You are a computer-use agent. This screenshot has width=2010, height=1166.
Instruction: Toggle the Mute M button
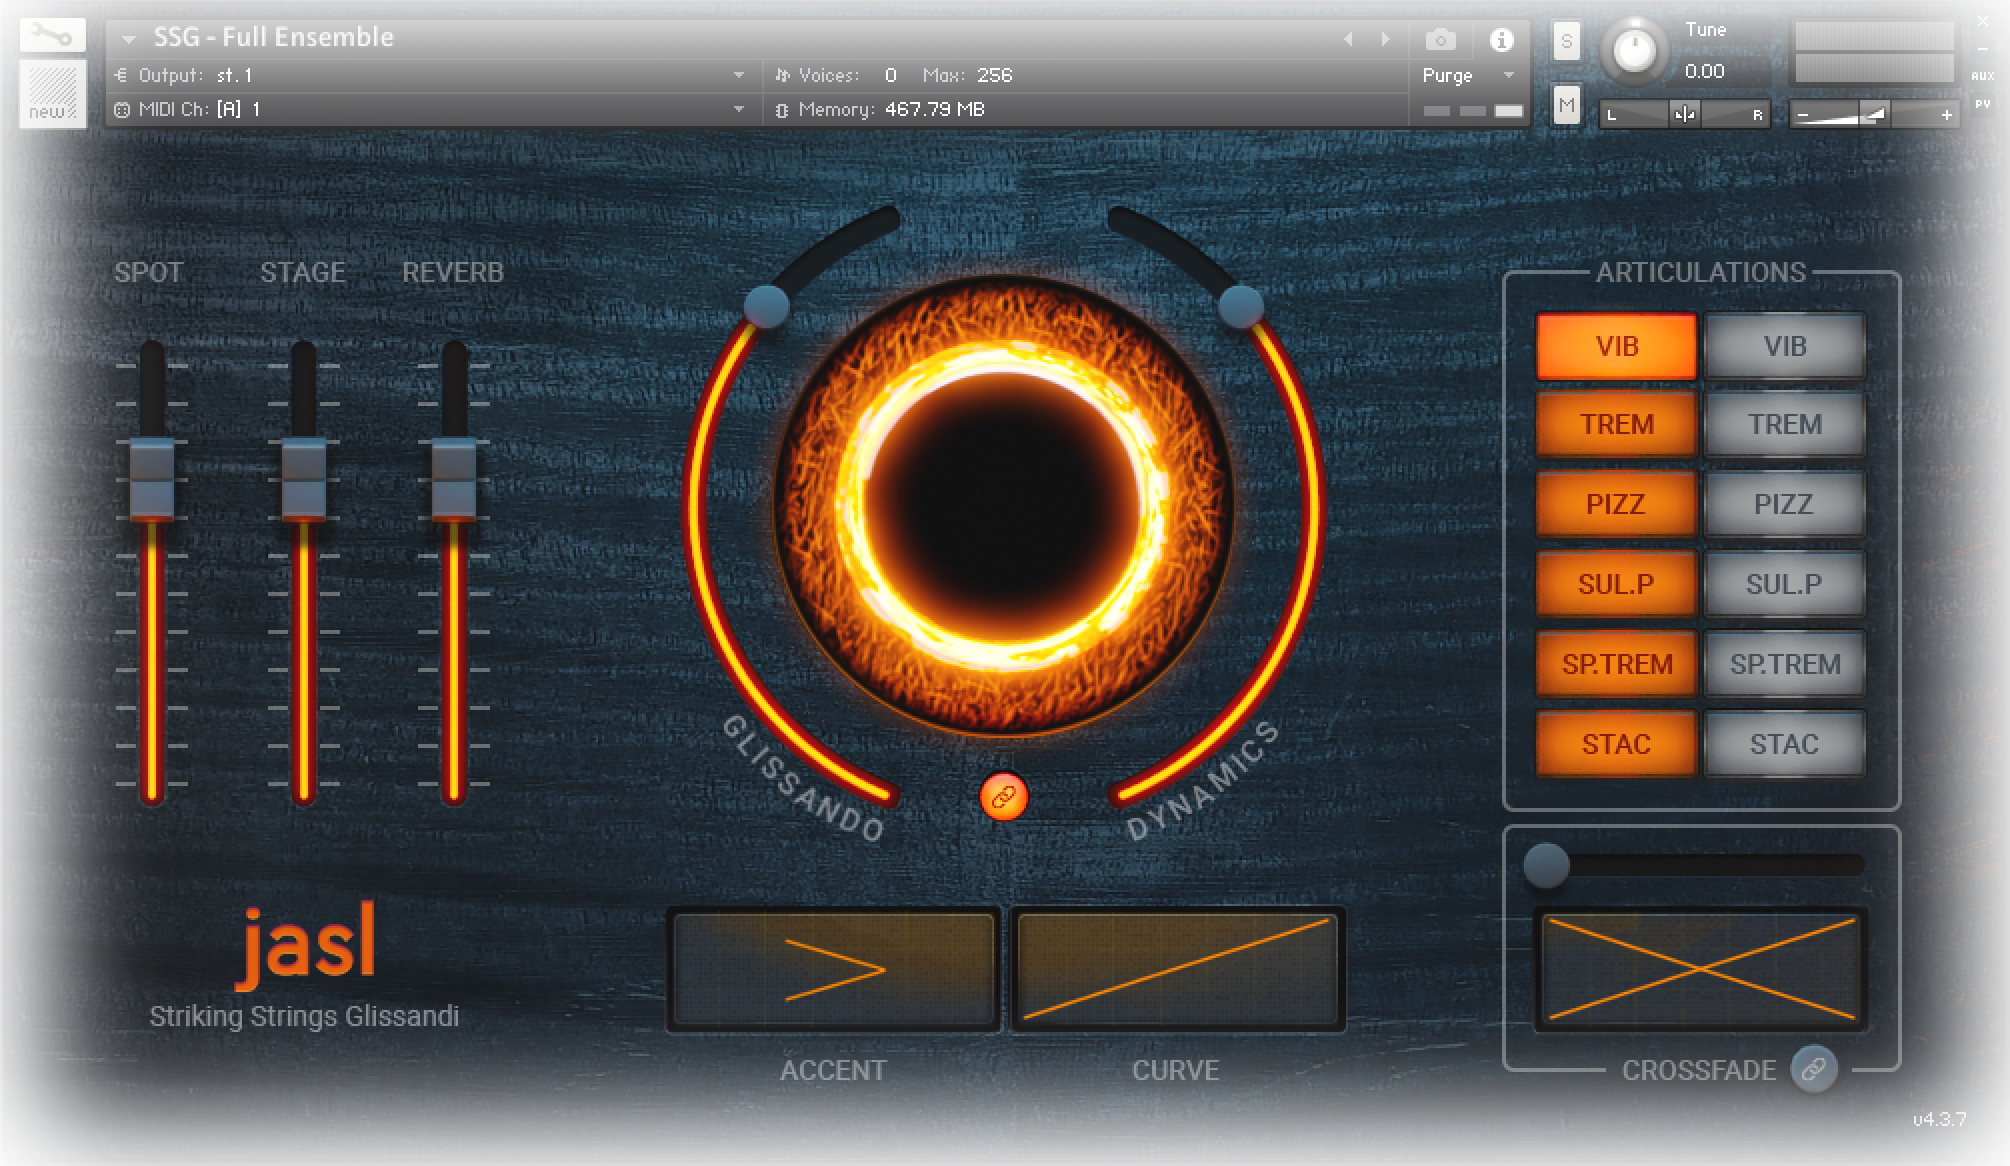1566,105
